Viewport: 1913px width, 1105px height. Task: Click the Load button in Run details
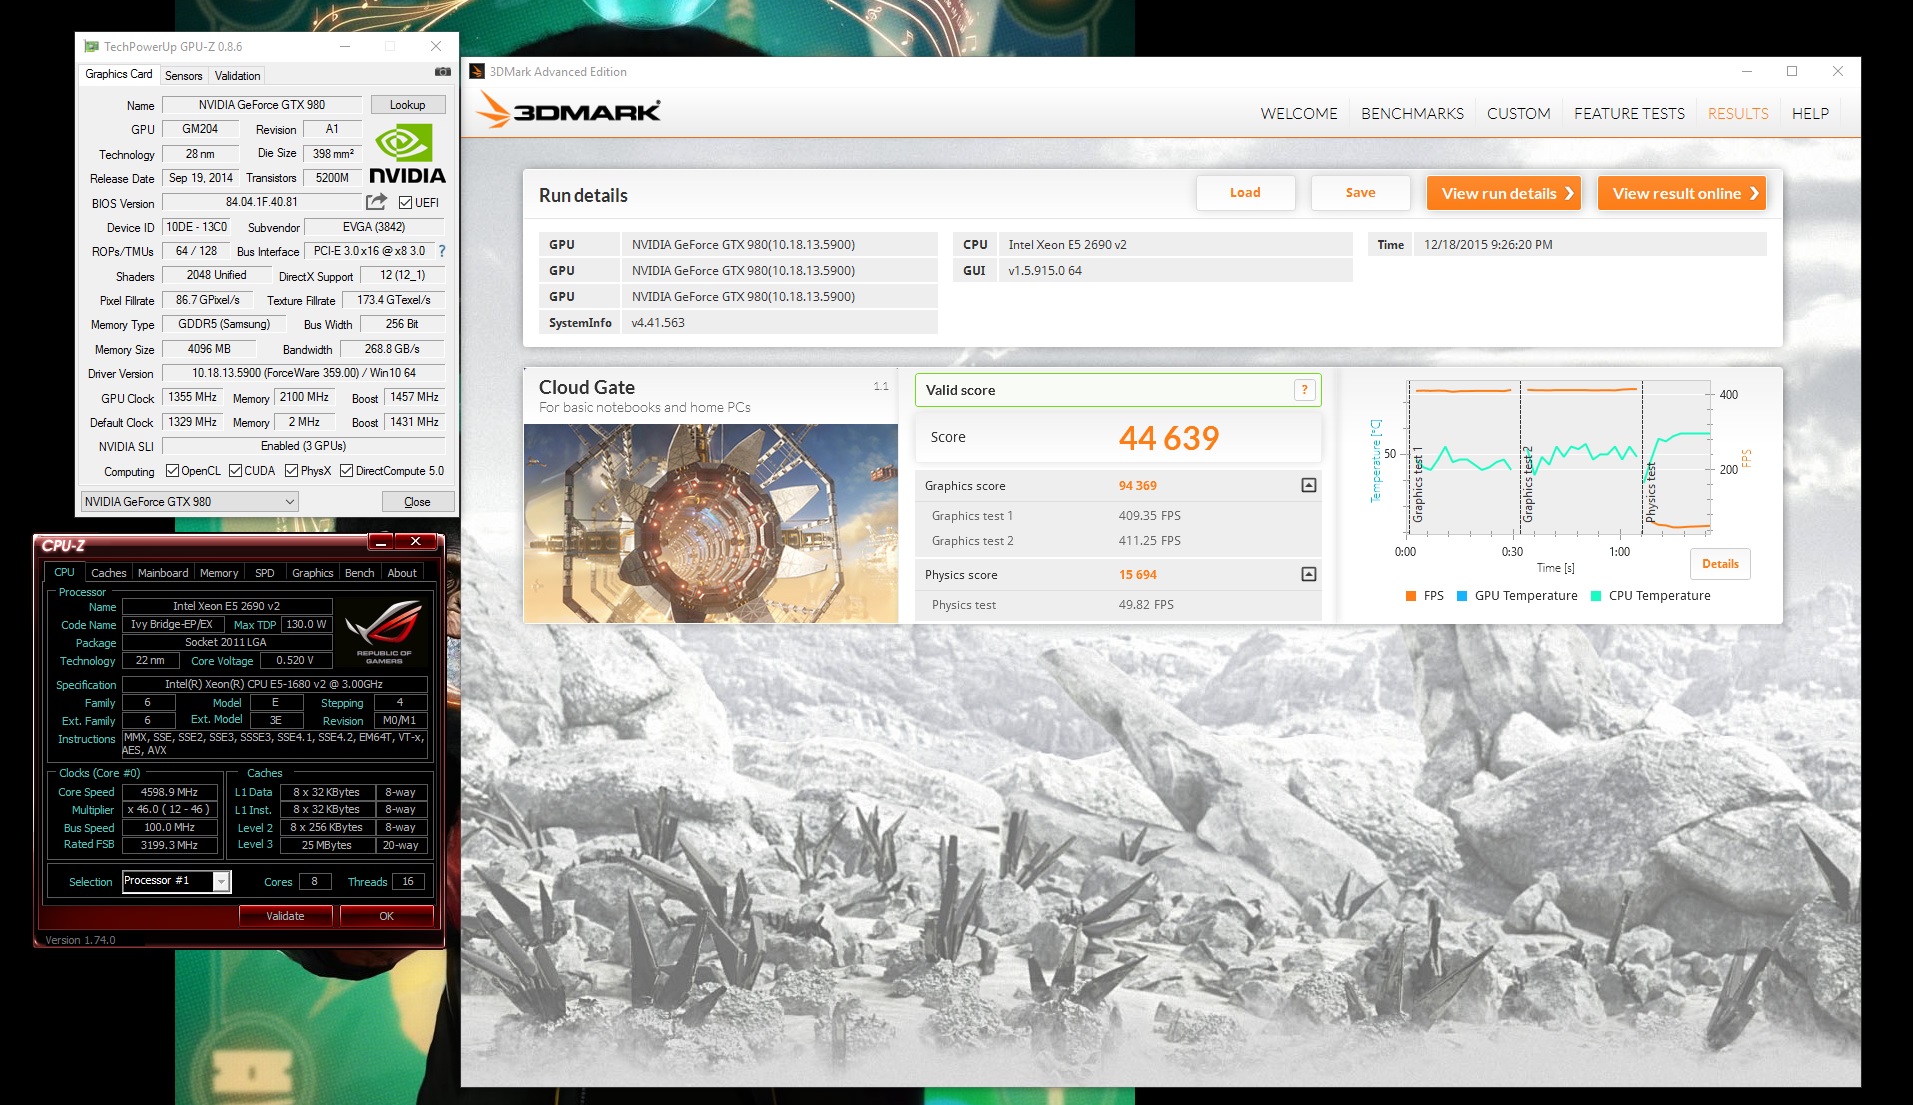tap(1245, 193)
